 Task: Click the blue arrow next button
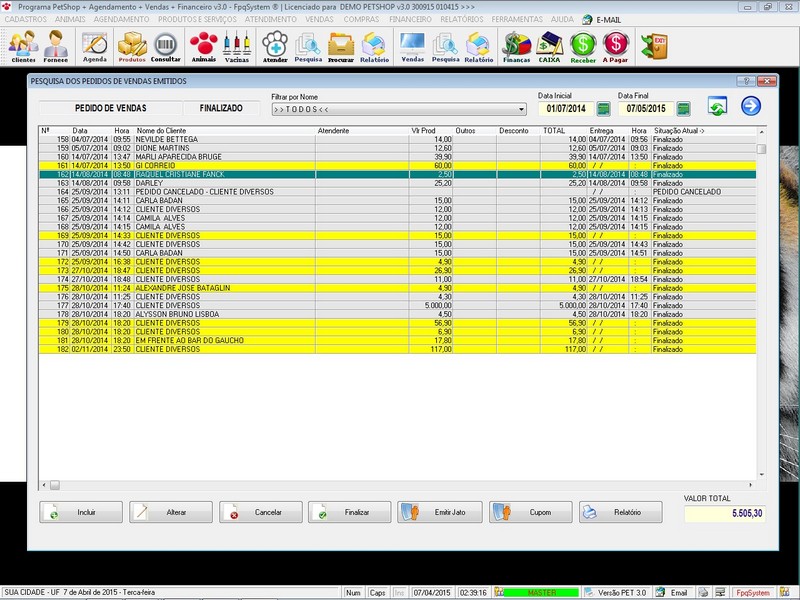click(751, 107)
